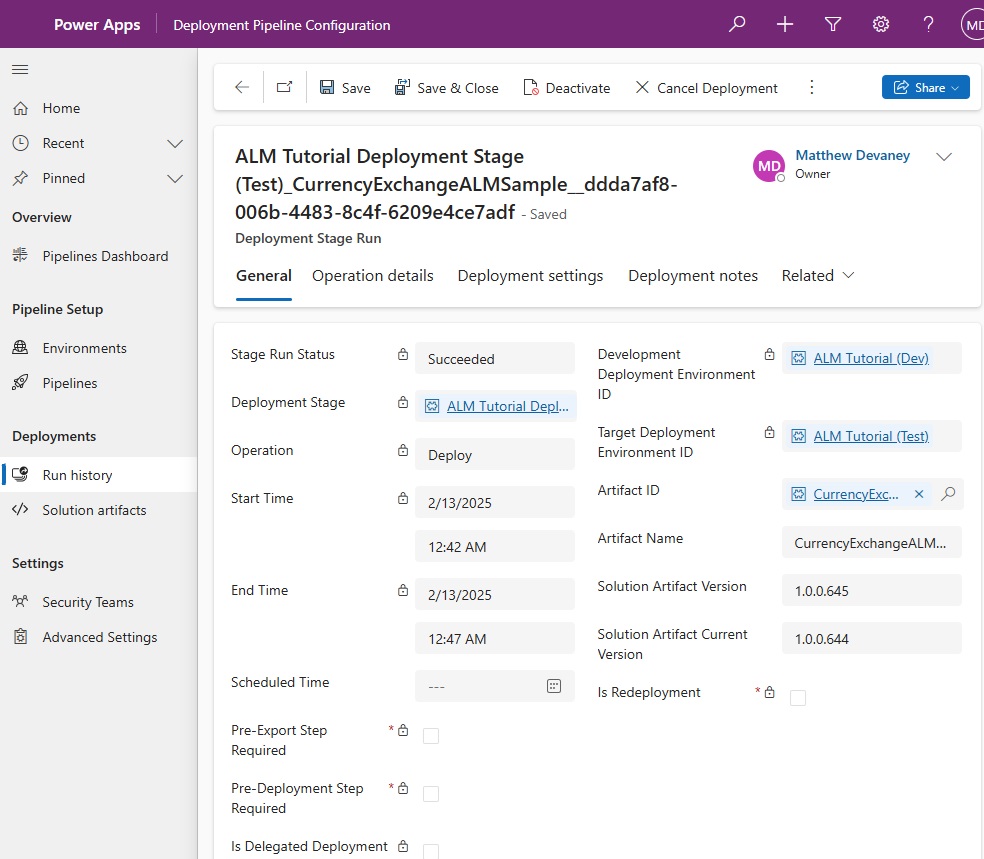The height and width of the screenshot is (859, 984).
Task: Open the Scheduled Time calendar picker
Action: click(554, 686)
